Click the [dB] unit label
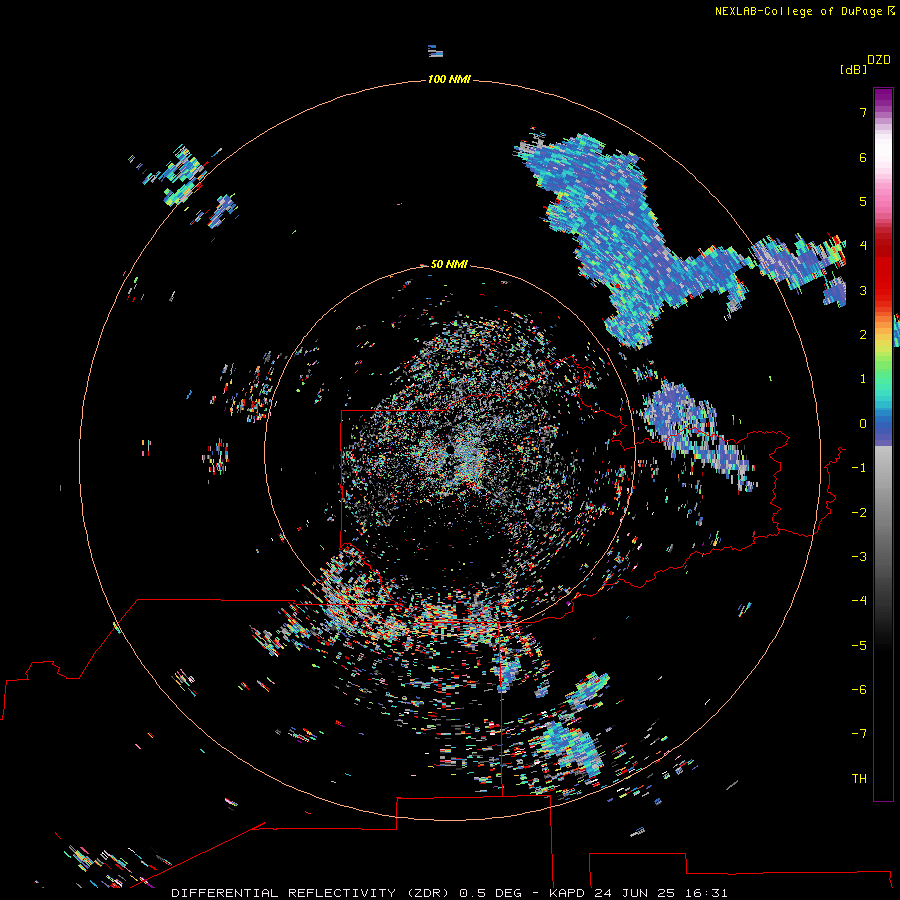Image resolution: width=900 pixels, height=900 pixels. click(x=853, y=69)
